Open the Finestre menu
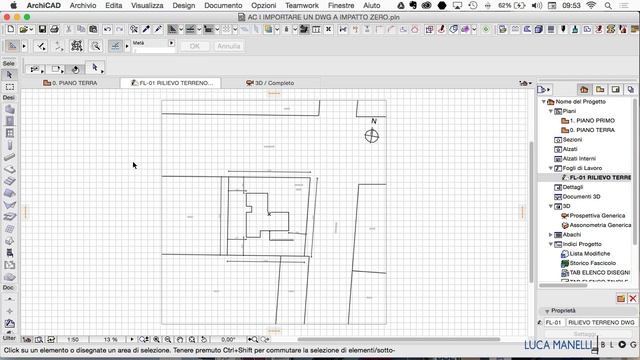This screenshot has height=360, width=640. point(341,6)
